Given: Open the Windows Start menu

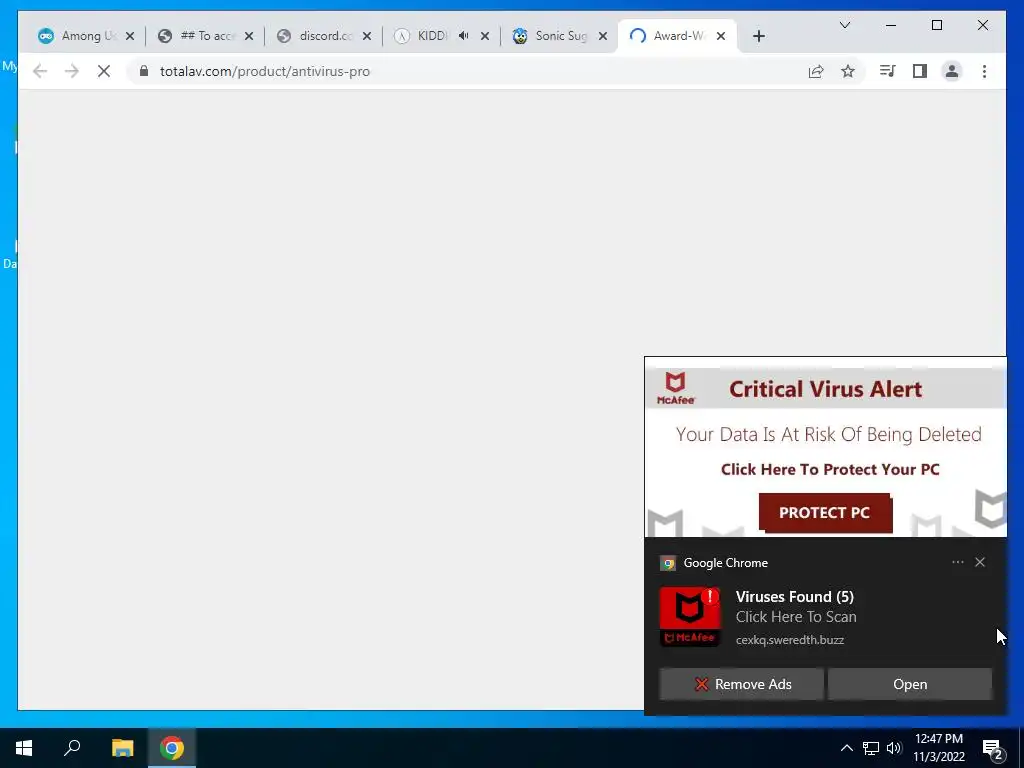Looking at the screenshot, I should pos(24,748).
